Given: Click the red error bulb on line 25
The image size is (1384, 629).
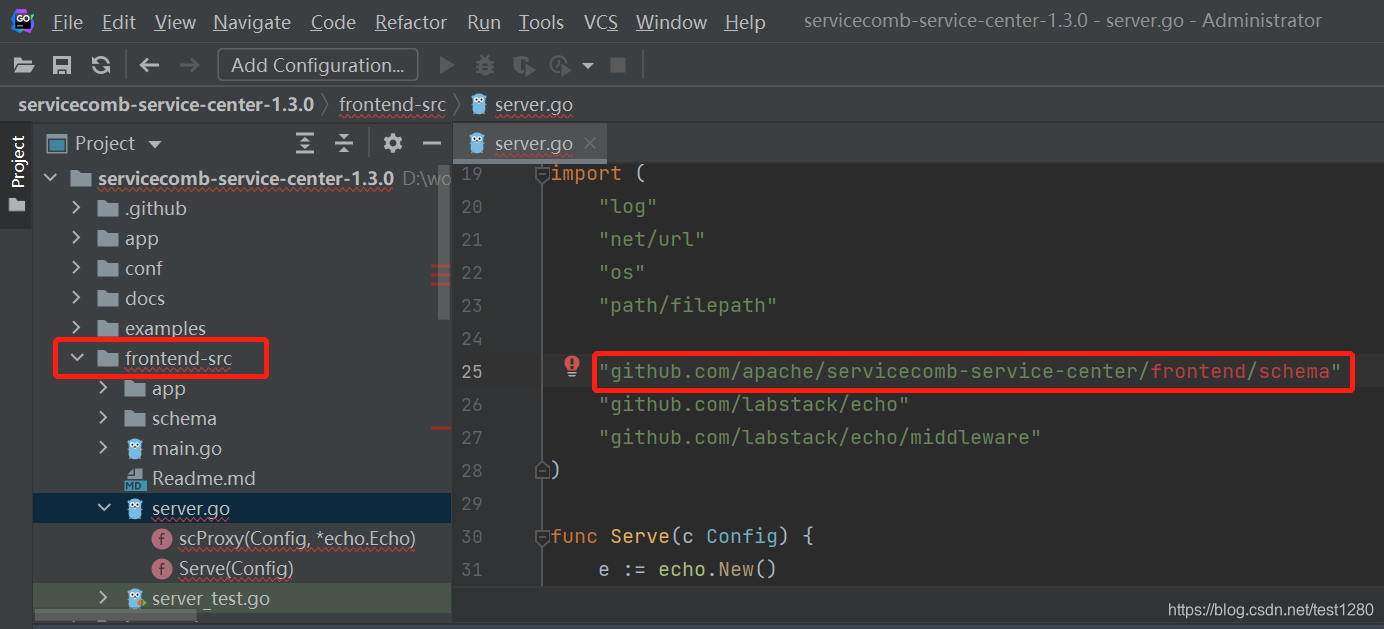Looking at the screenshot, I should [x=572, y=365].
